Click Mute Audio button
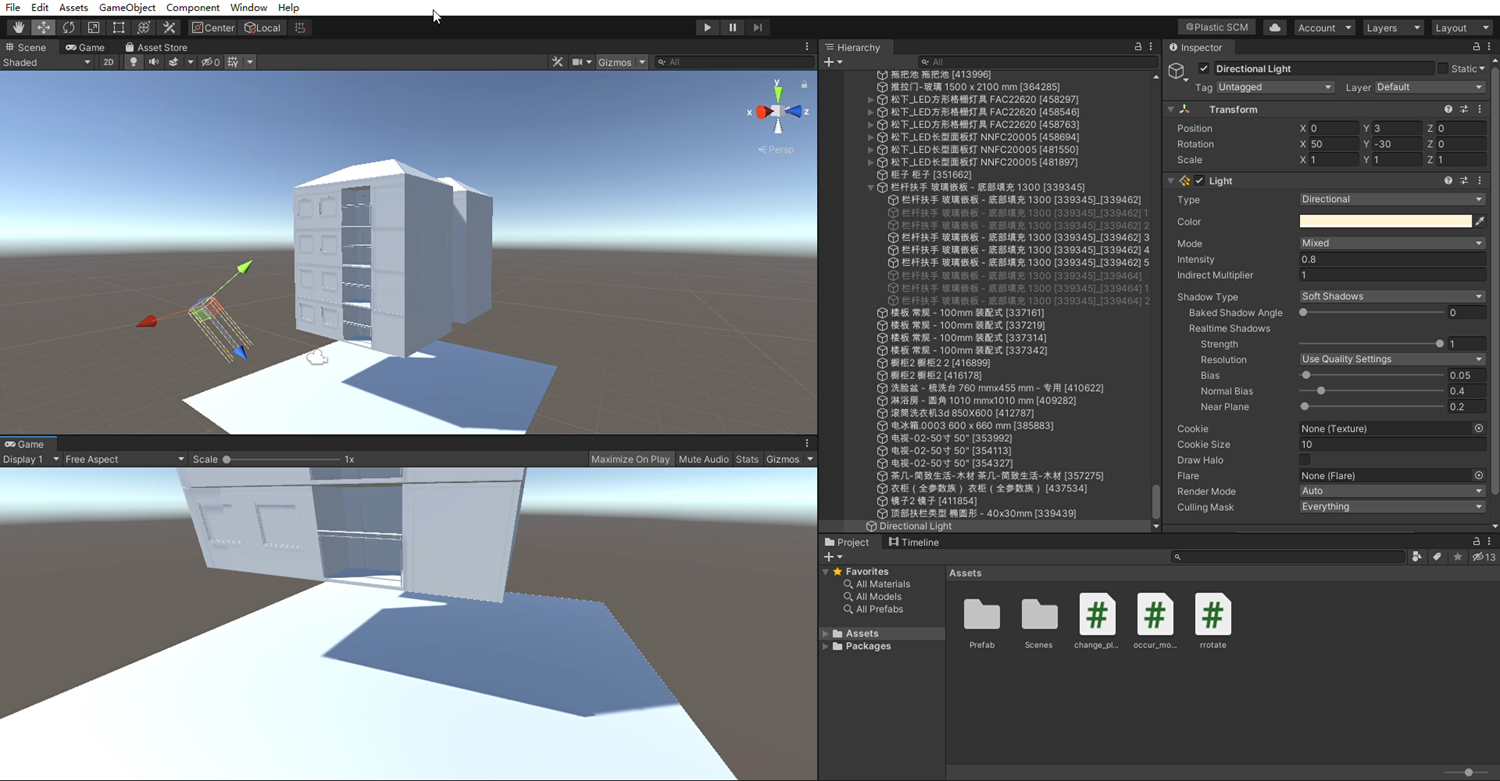This screenshot has width=1500, height=781. (x=703, y=459)
